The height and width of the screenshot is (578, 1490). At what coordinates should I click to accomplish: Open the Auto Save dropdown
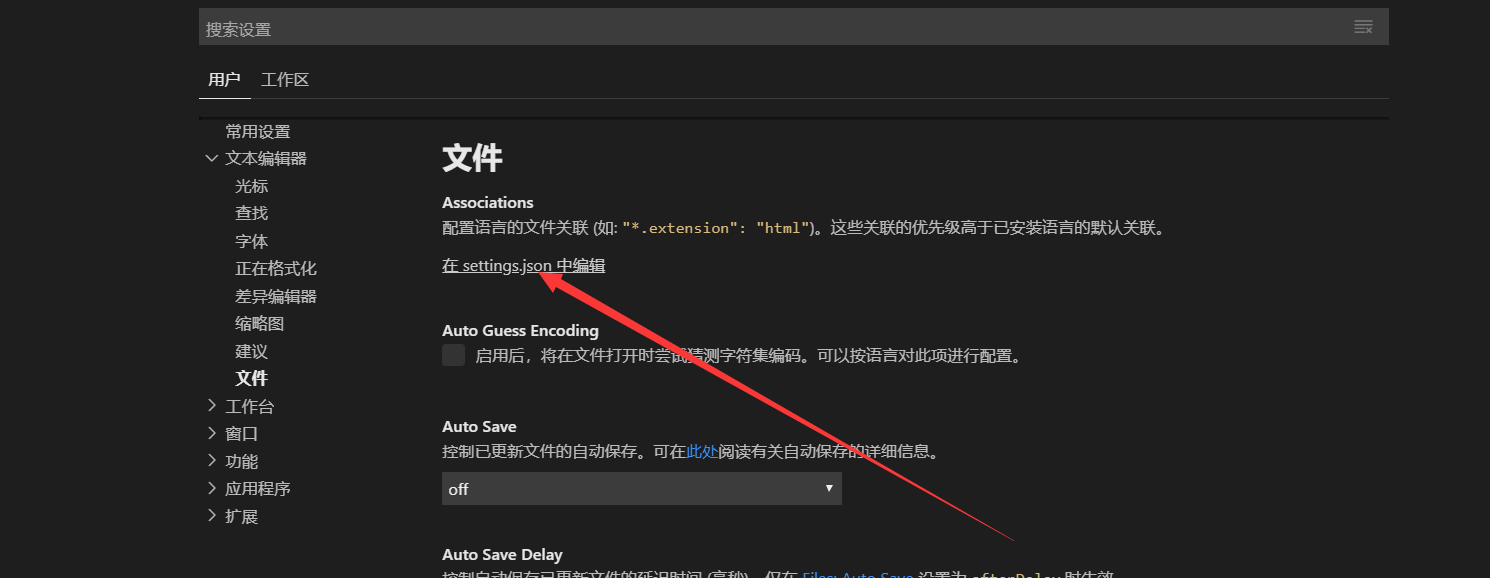click(x=641, y=489)
